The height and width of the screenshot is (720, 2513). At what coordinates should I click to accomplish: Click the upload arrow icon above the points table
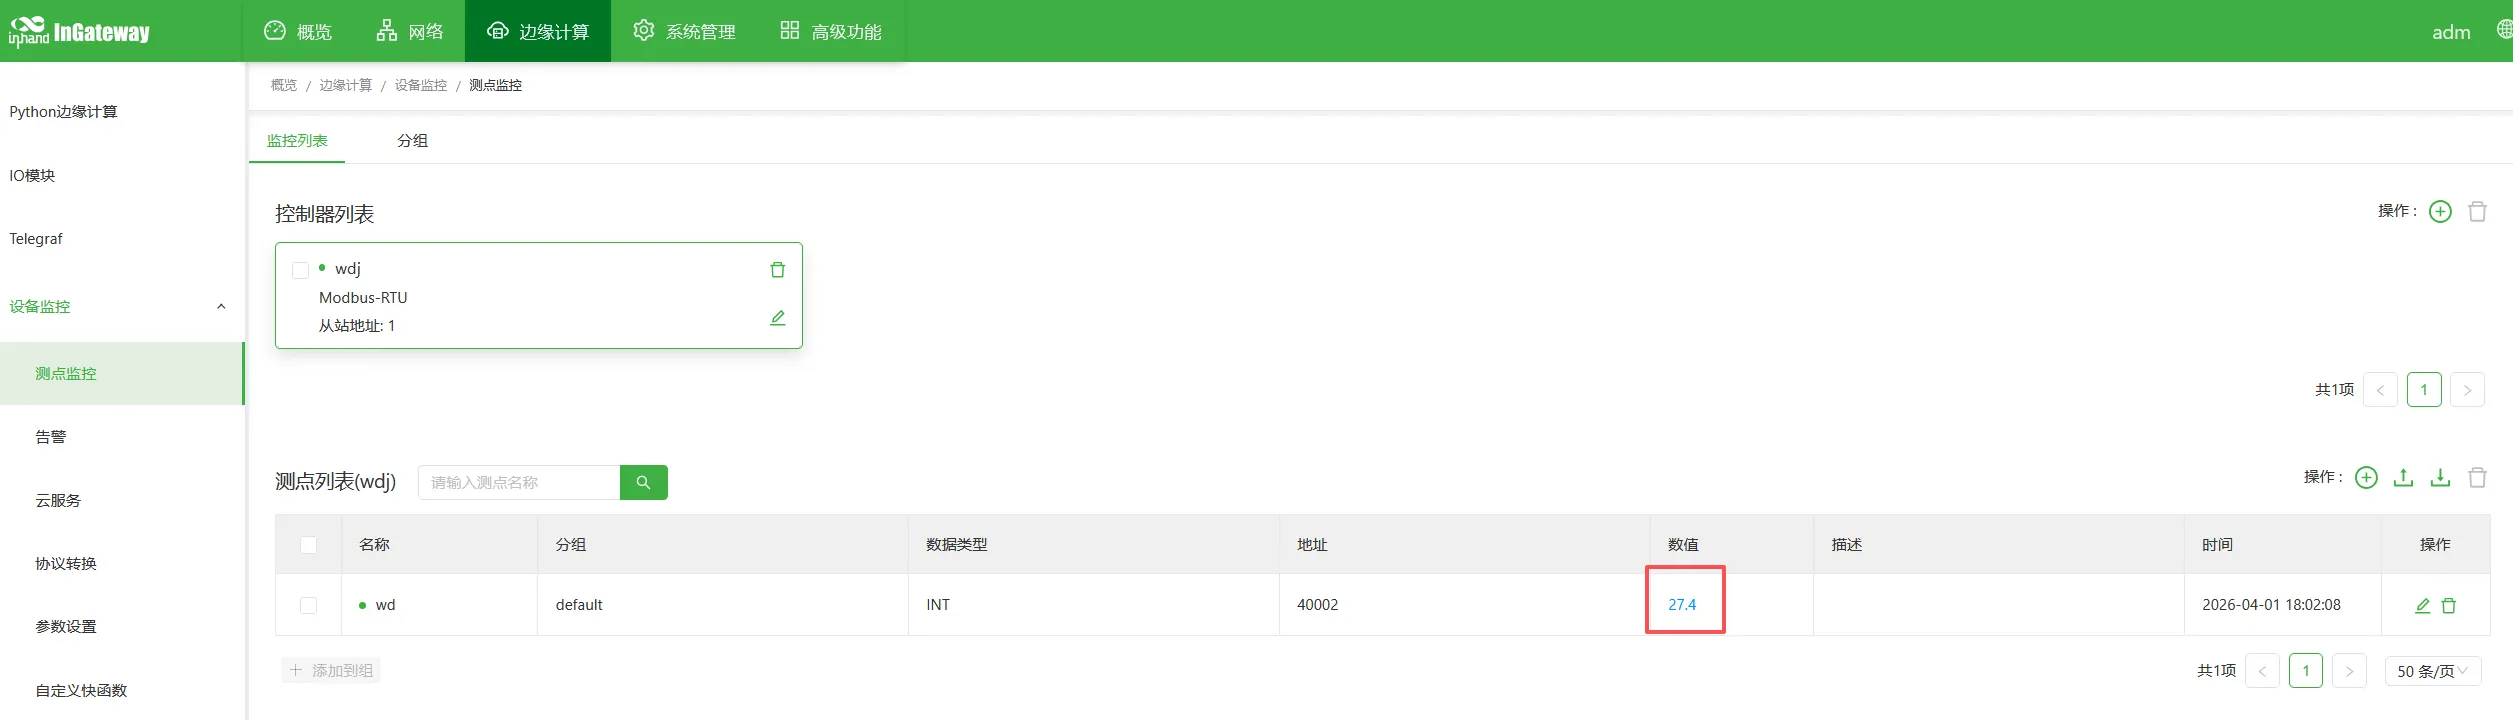click(2403, 478)
